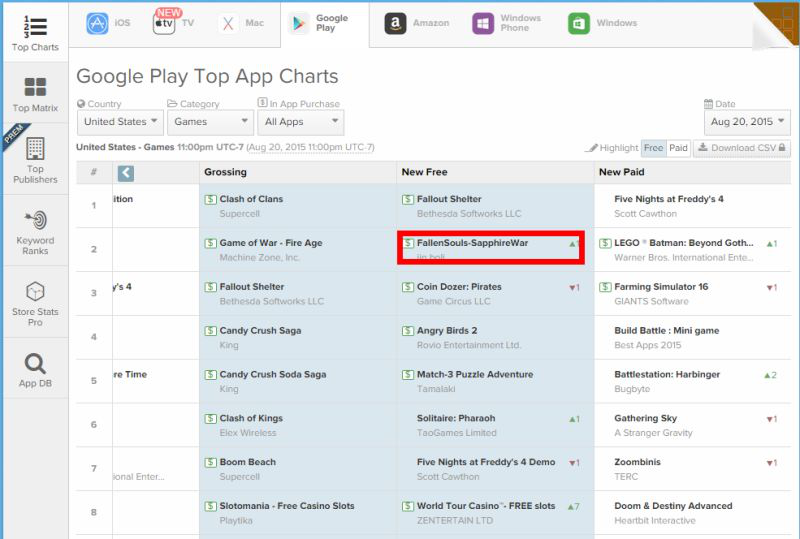Click in-app purchase icon beside Game of War

(x=210, y=243)
